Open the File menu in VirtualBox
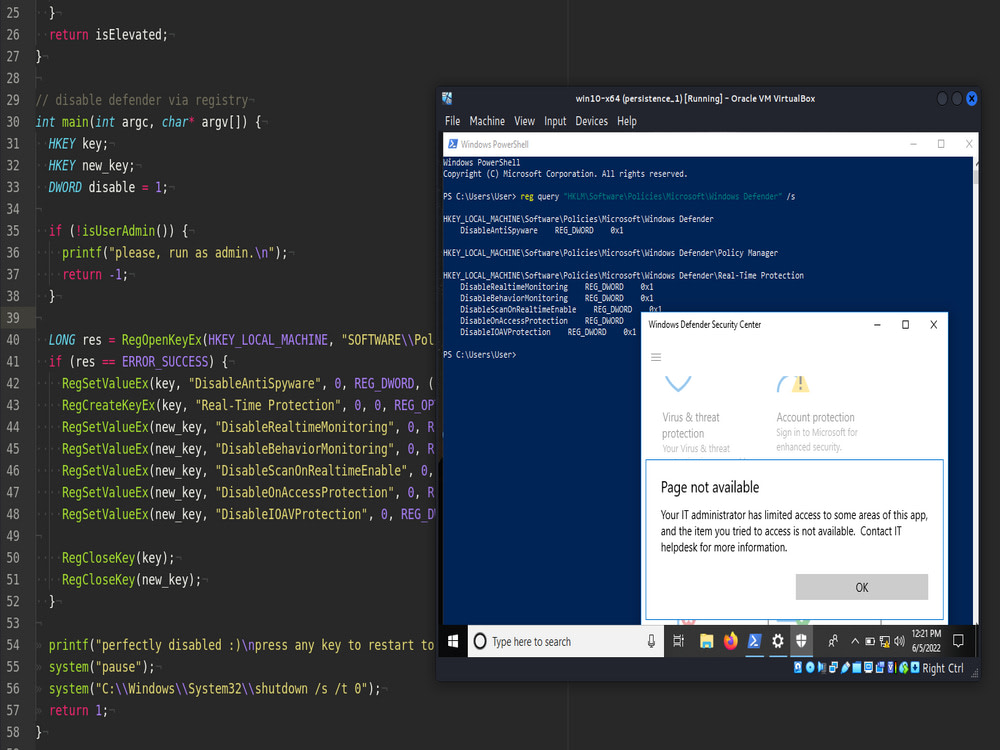The image size is (1000, 750). pos(452,121)
